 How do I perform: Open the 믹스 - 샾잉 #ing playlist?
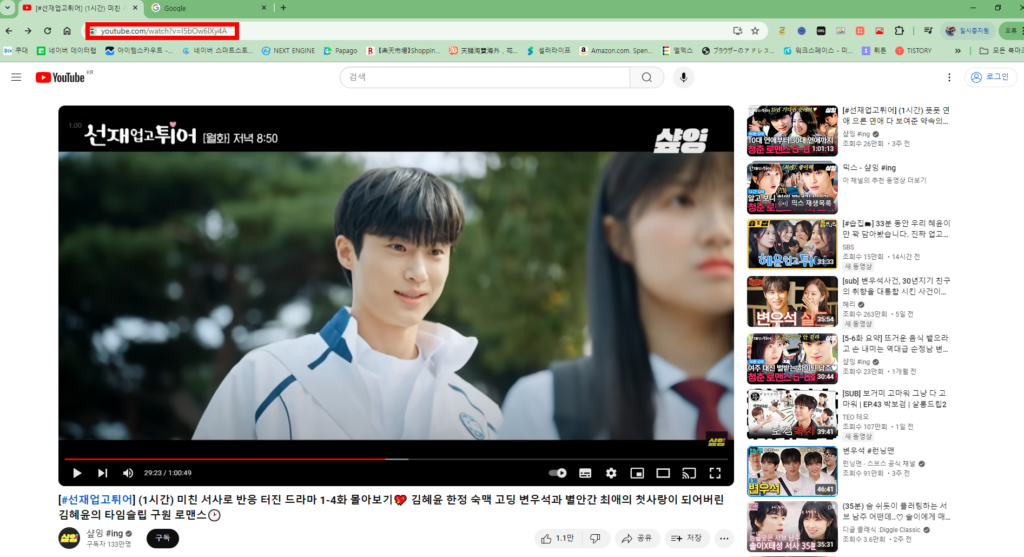click(869, 168)
